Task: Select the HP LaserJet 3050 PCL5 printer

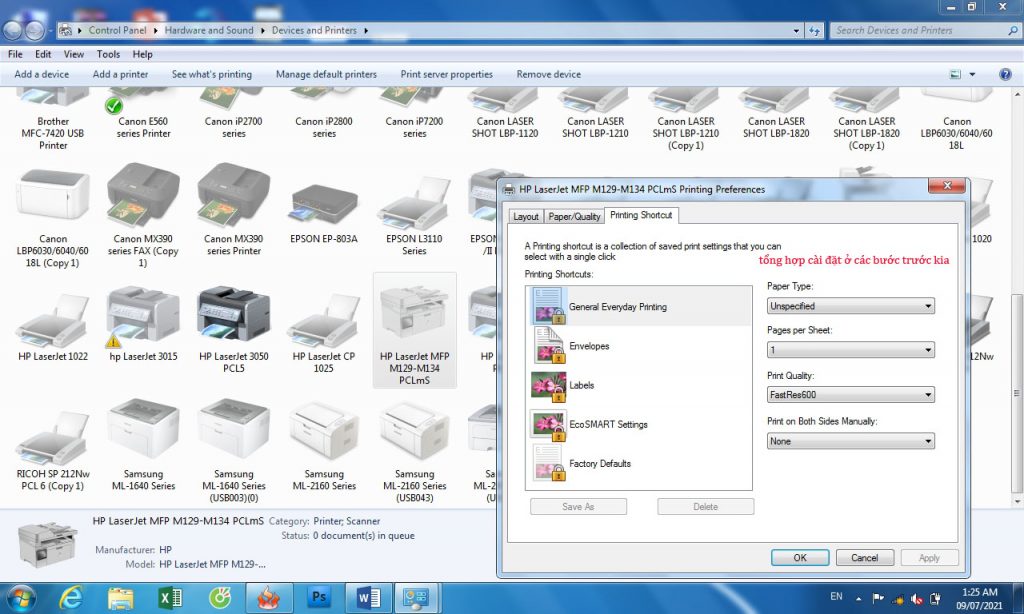Action: click(233, 331)
